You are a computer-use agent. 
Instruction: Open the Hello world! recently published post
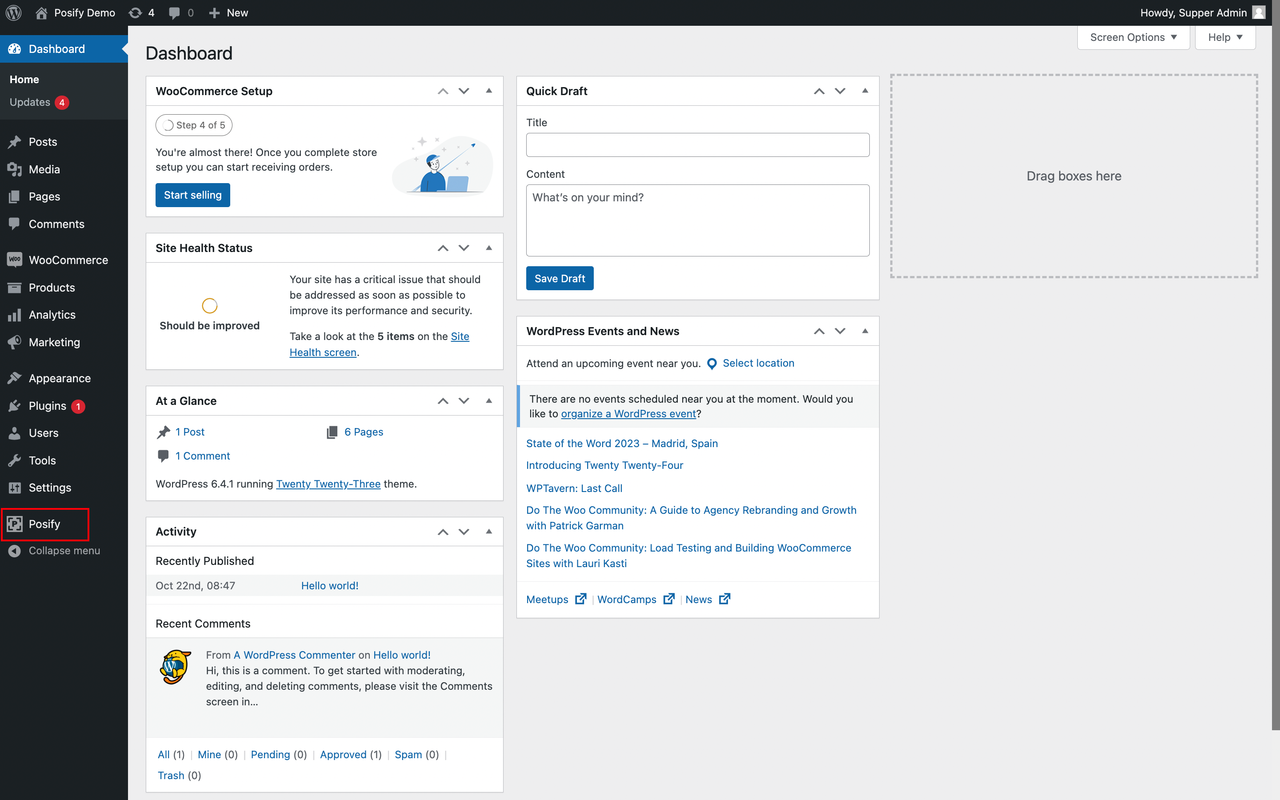(330, 586)
